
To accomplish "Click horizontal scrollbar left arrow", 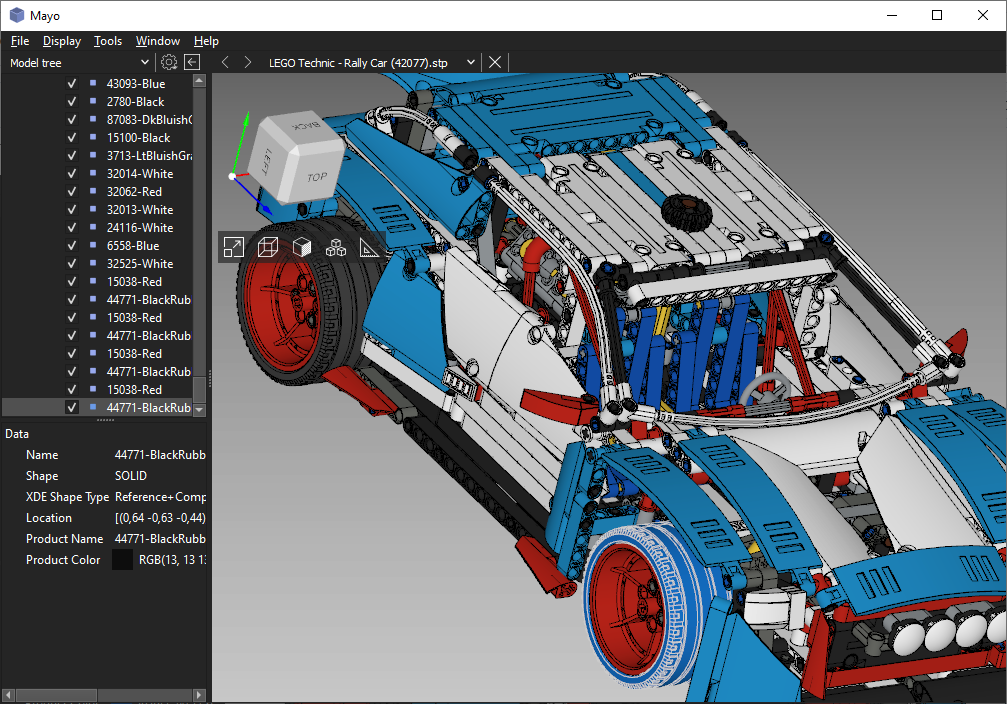I will tap(8, 695).
